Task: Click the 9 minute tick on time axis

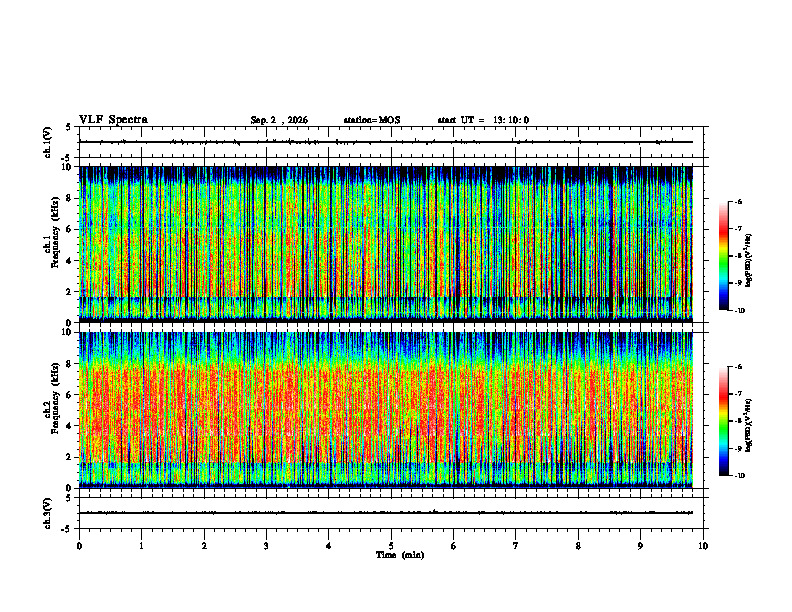Action: pos(640,546)
